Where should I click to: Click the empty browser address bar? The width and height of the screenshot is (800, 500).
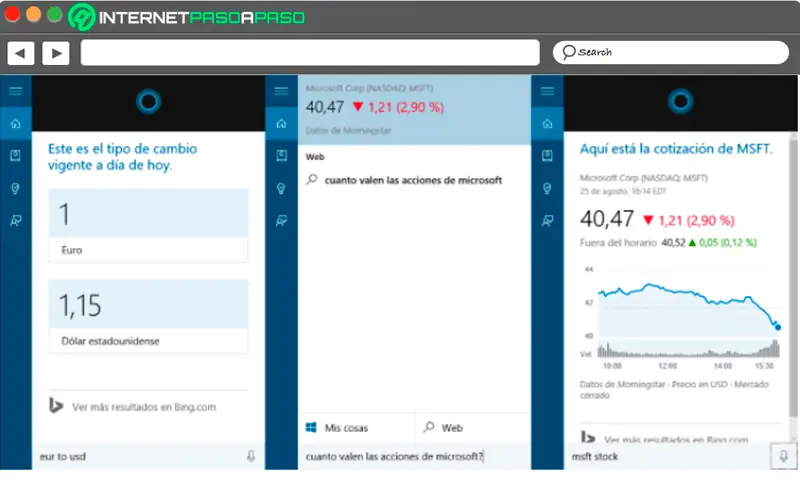(x=310, y=53)
